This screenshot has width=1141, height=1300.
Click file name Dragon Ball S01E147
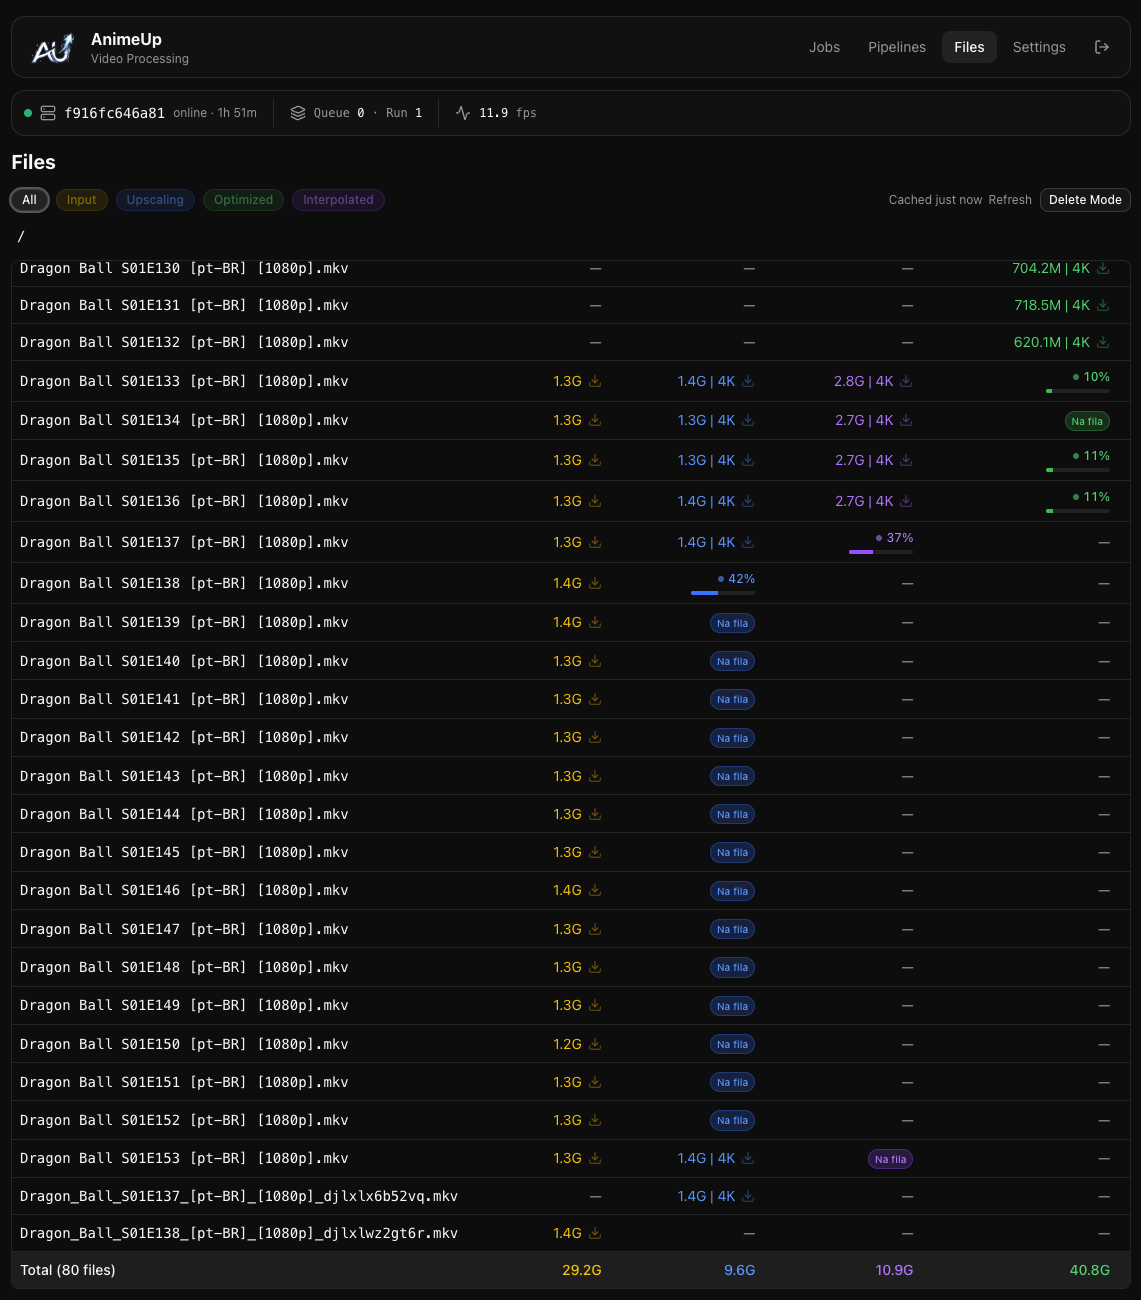point(184,929)
